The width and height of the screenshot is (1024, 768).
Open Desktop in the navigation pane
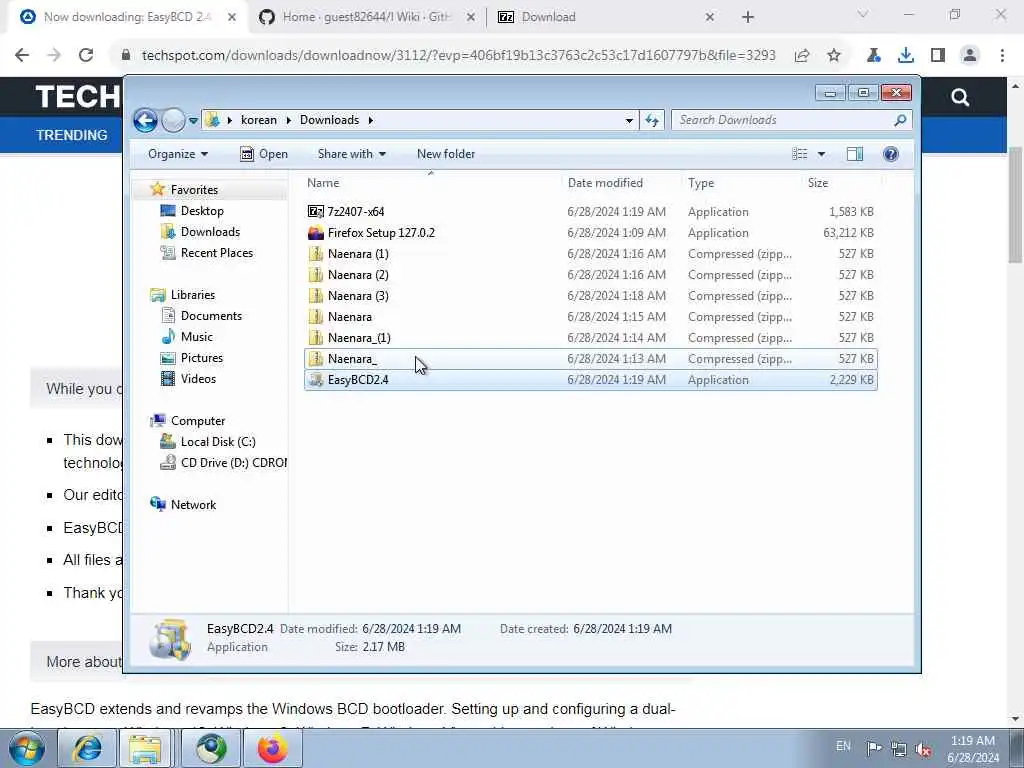pyautogui.click(x=202, y=211)
